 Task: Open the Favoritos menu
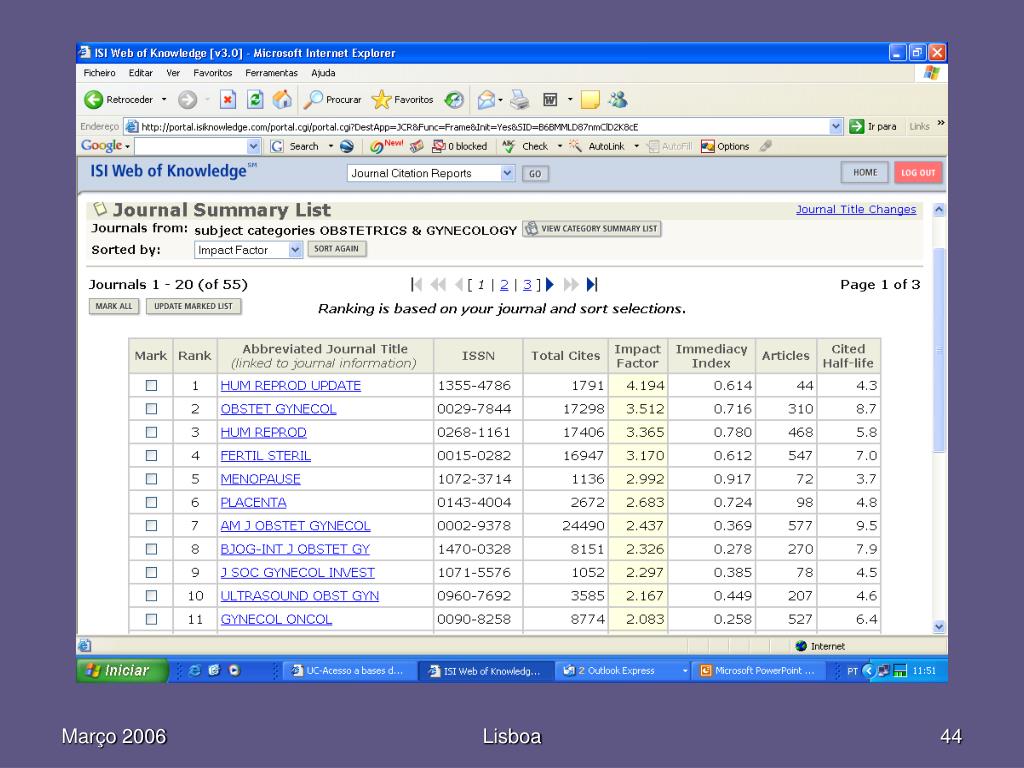coord(213,73)
